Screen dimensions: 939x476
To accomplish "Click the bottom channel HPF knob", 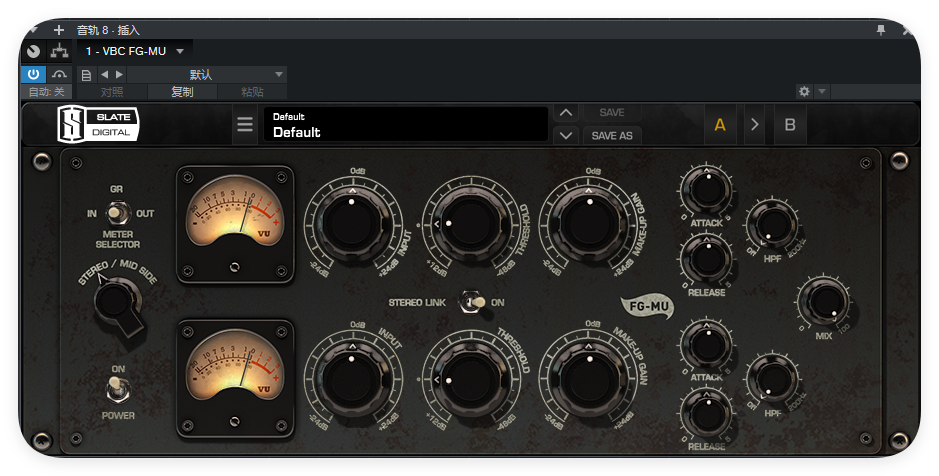I will 773,379.
